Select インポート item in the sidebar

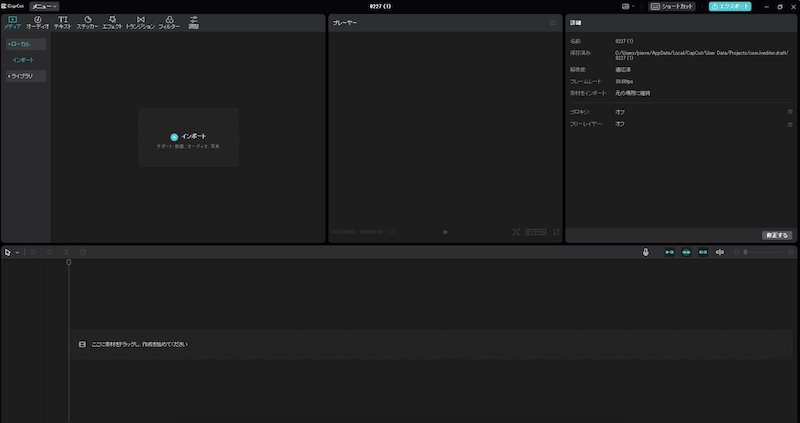point(23,60)
